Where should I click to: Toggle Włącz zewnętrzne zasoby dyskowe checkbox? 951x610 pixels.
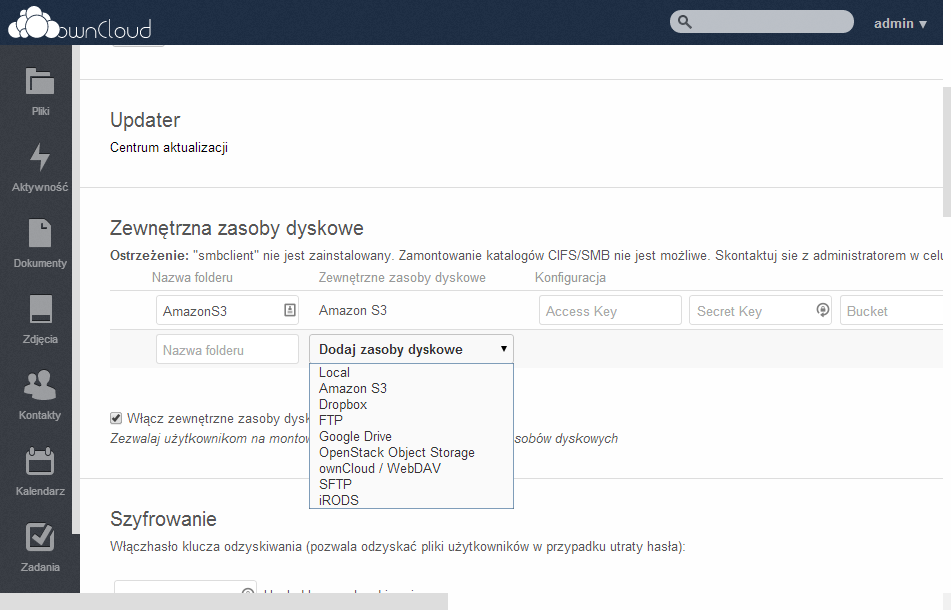[116, 418]
